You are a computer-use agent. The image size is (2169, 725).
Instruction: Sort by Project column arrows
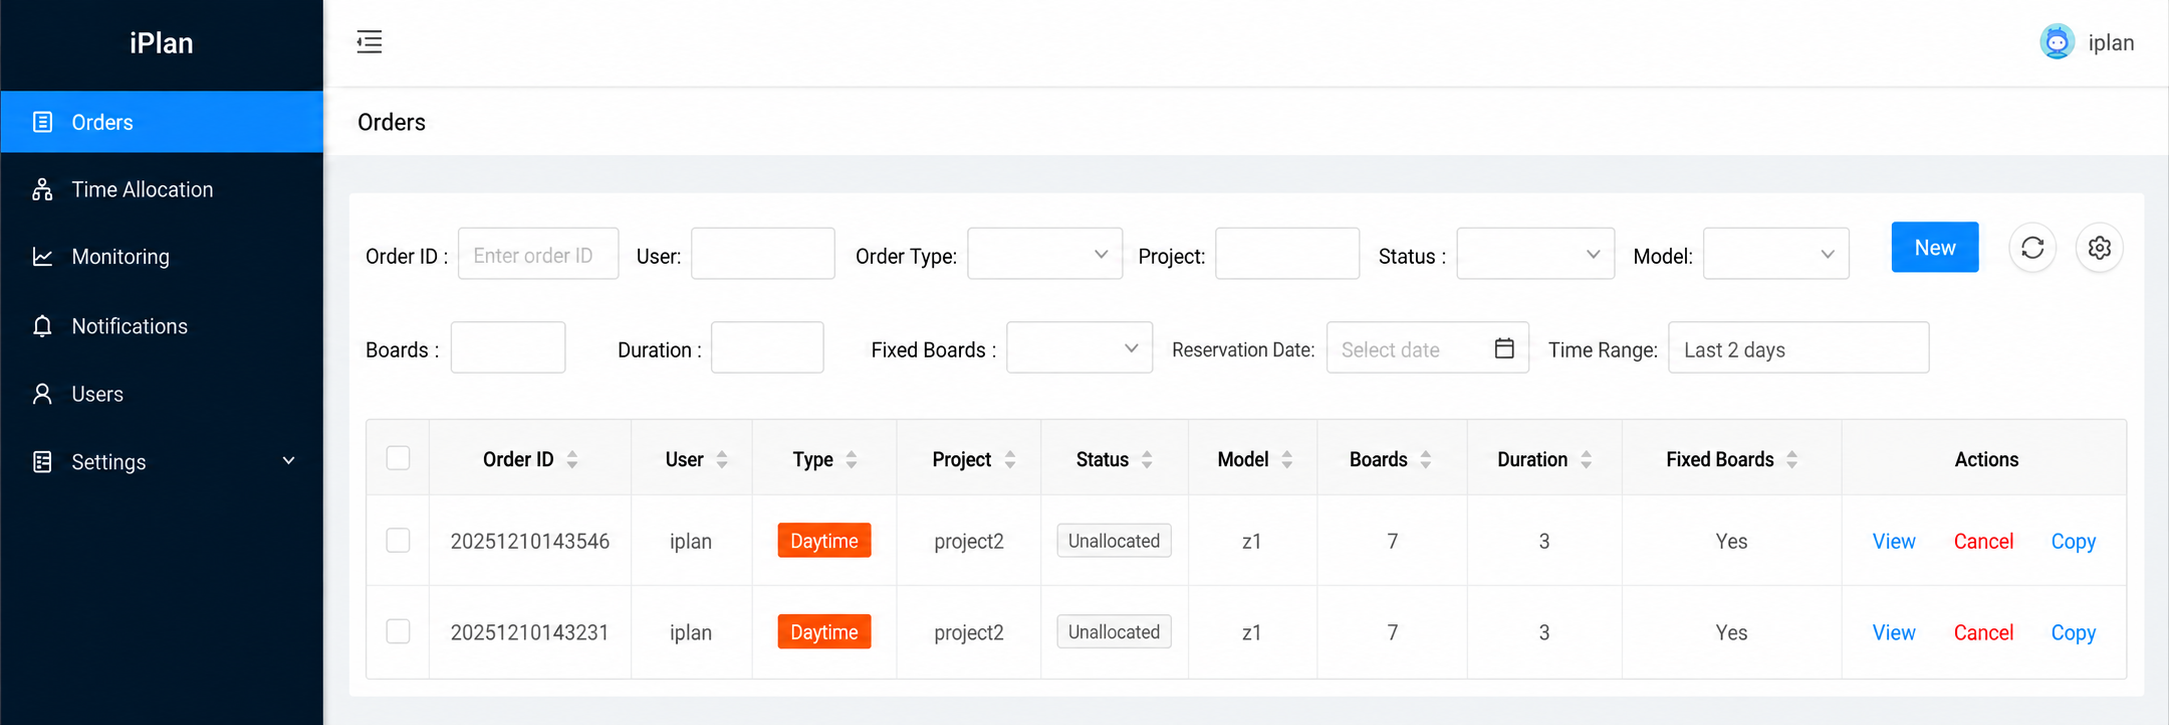click(x=1010, y=460)
